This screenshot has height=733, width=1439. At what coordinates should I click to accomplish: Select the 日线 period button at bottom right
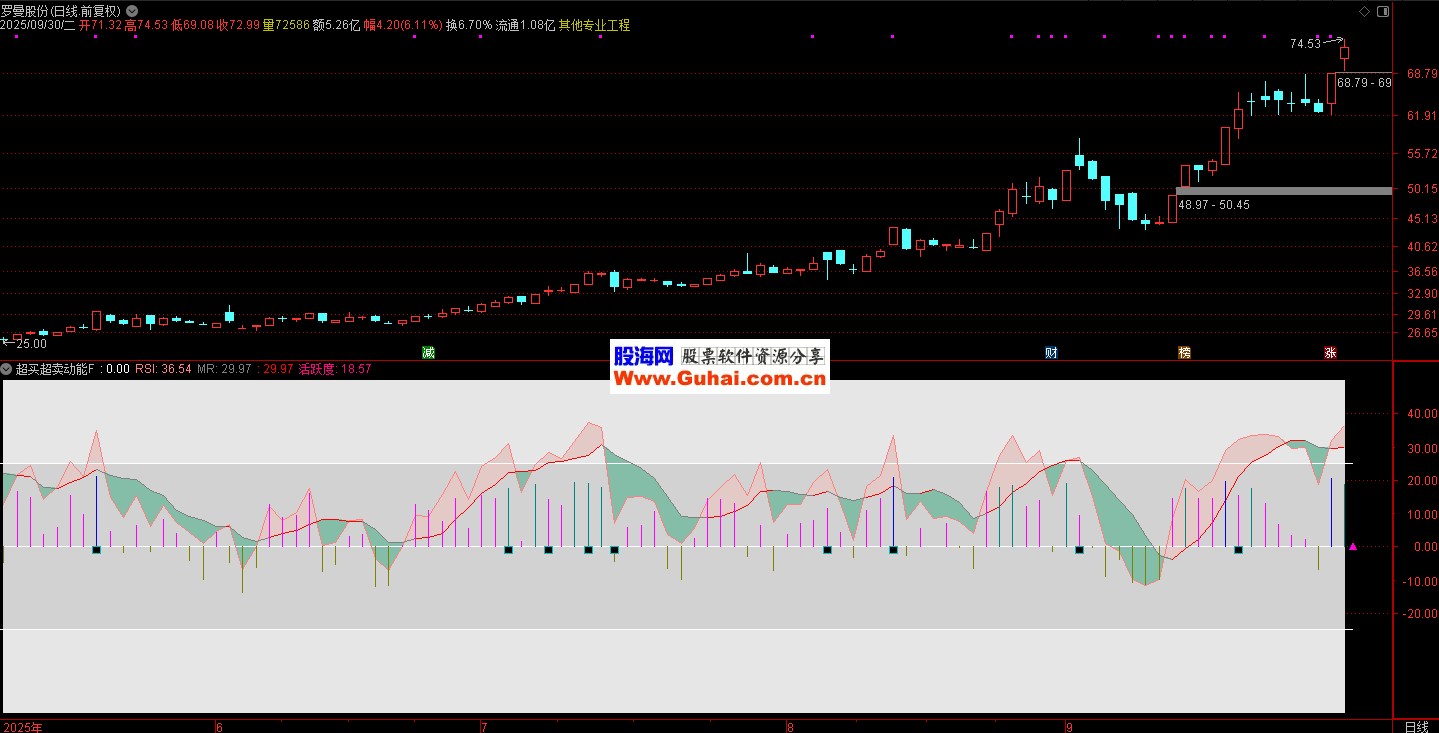(x=1416, y=726)
